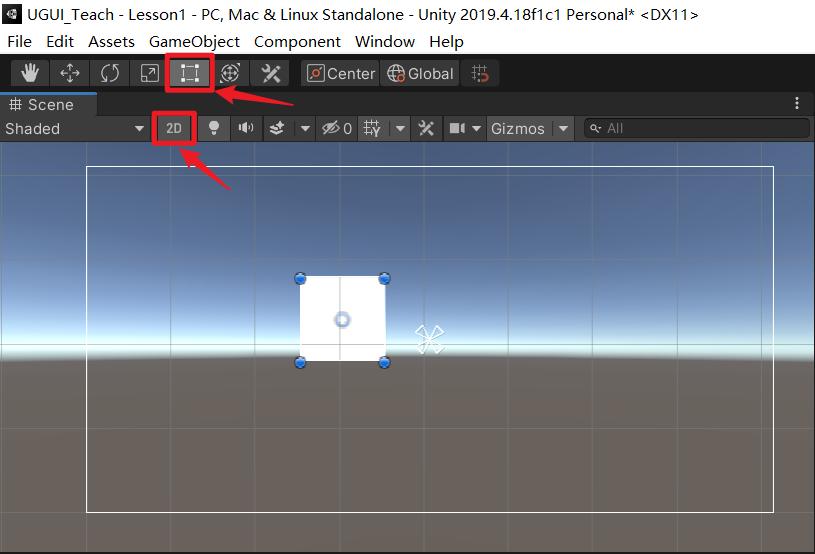Open the Window menu
The height and width of the screenshot is (554, 815).
pyautogui.click(x=385, y=42)
